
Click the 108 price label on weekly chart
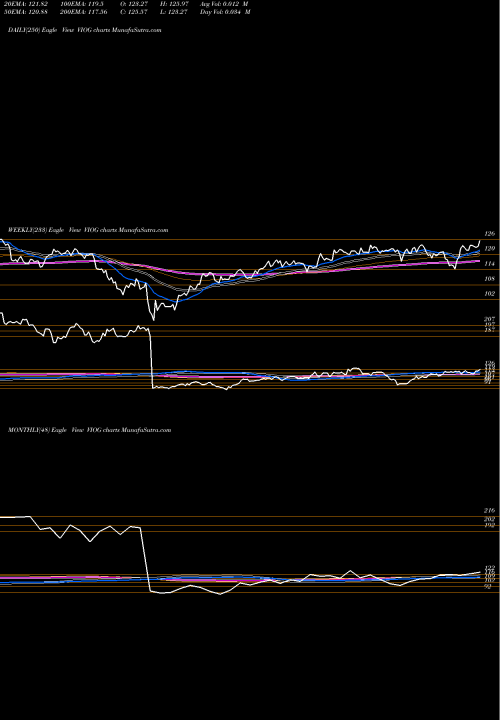tap(490, 278)
